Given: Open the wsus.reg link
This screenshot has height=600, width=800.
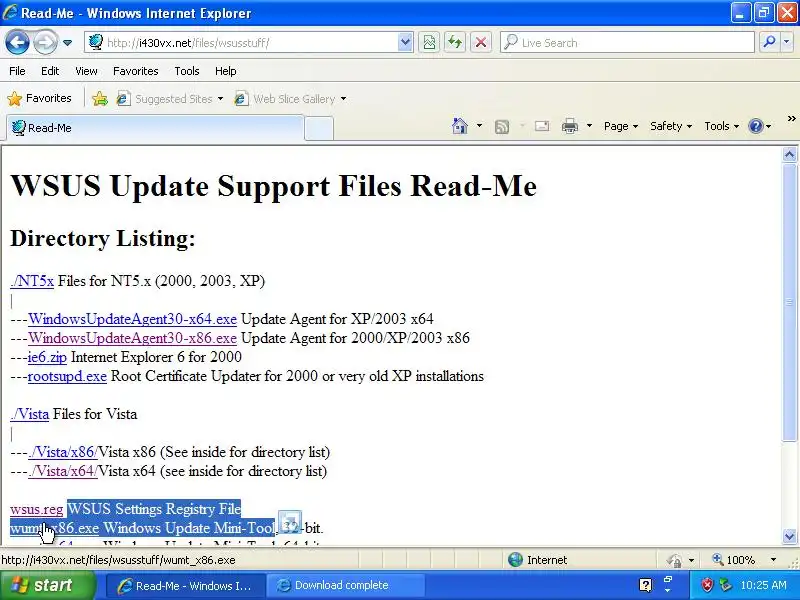Looking at the screenshot, I should click(37, 509).
